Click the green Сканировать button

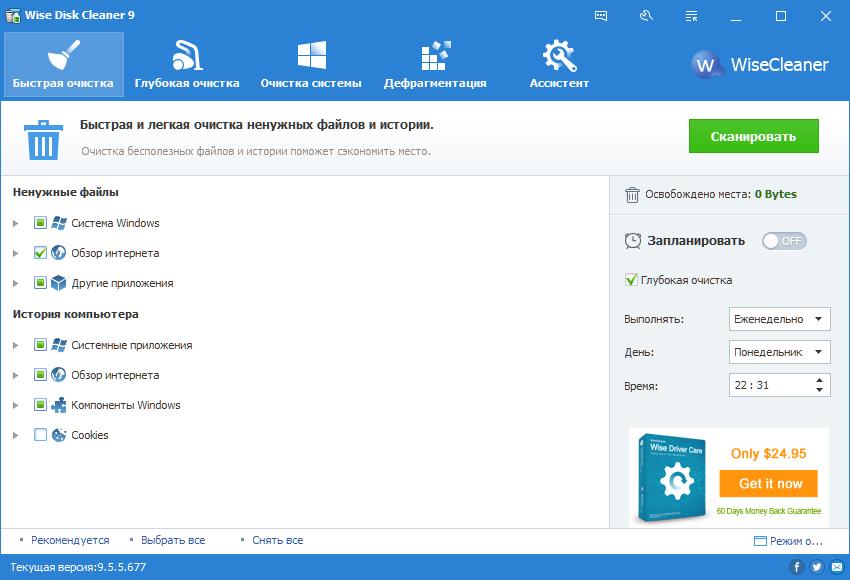point(753,137)
